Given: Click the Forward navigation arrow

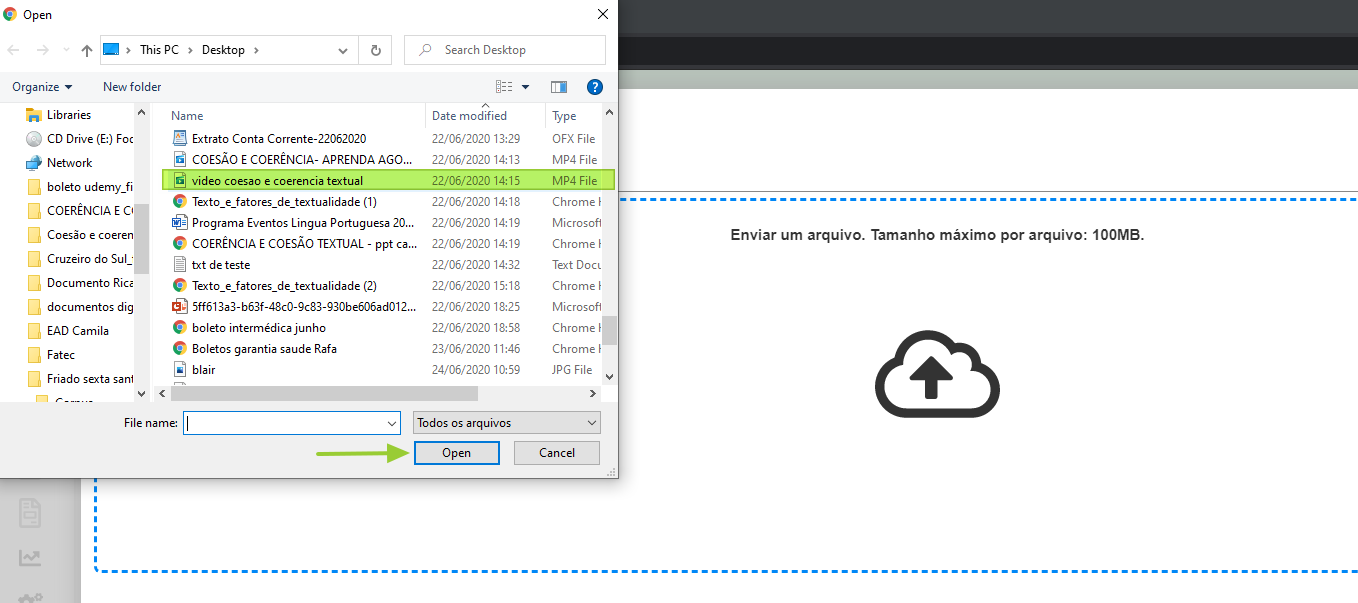Looking at the screenshot, I should (x=42, y=50).
